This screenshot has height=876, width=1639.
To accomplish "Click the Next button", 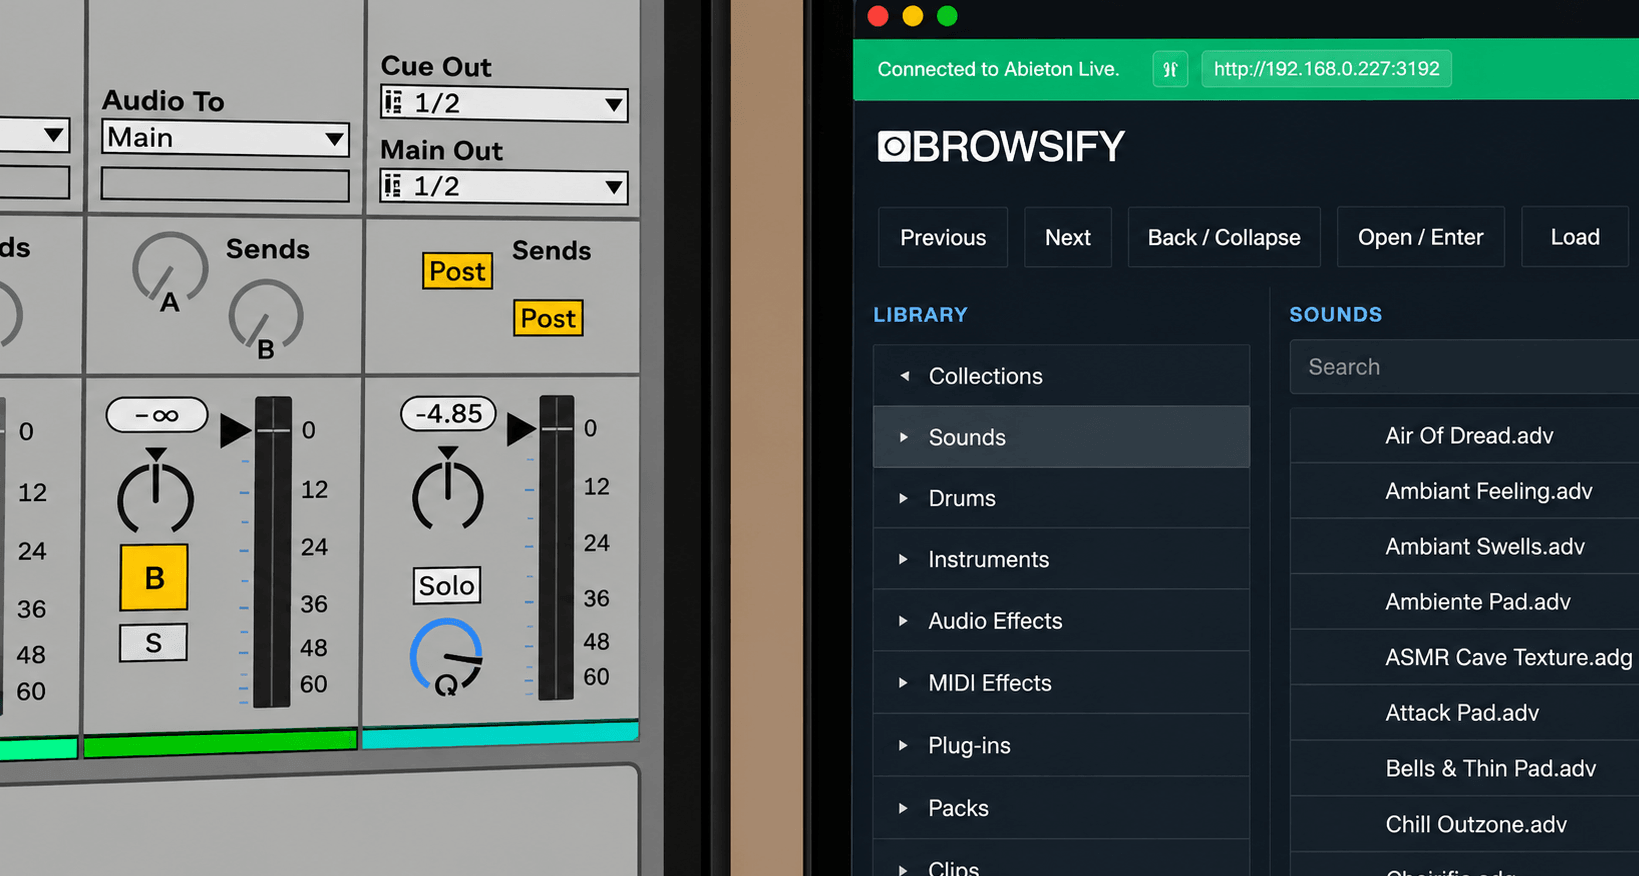I will pyautogui.click(x=1068, y=237).
